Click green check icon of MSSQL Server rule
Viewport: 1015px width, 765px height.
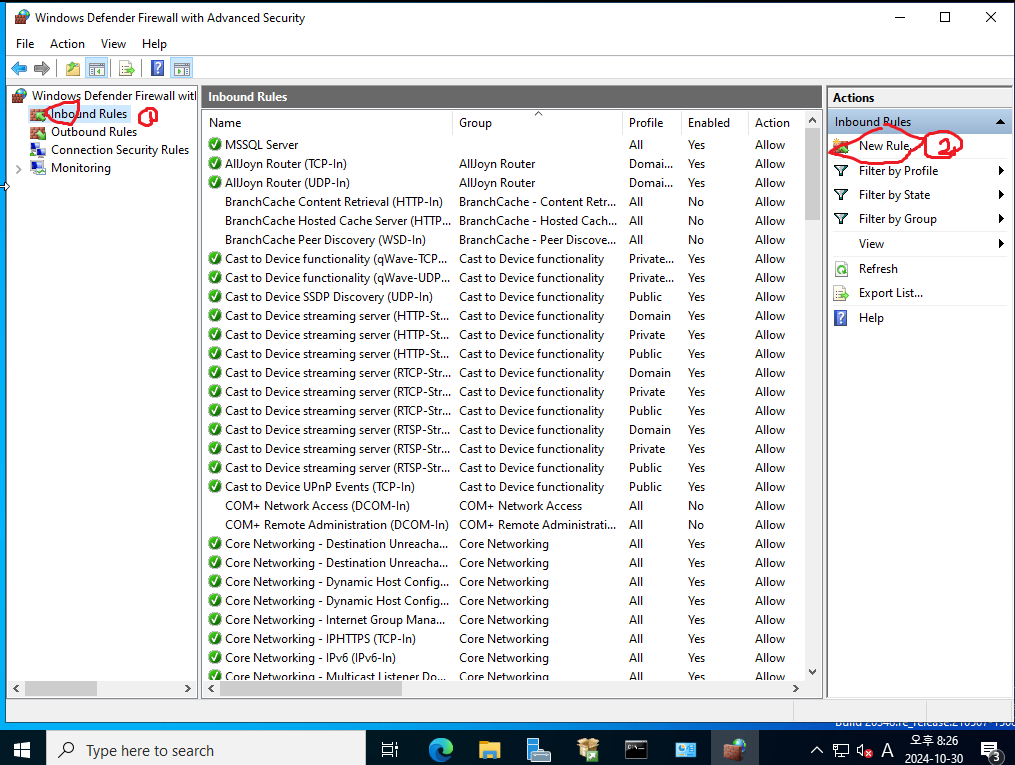coord(215,144)
